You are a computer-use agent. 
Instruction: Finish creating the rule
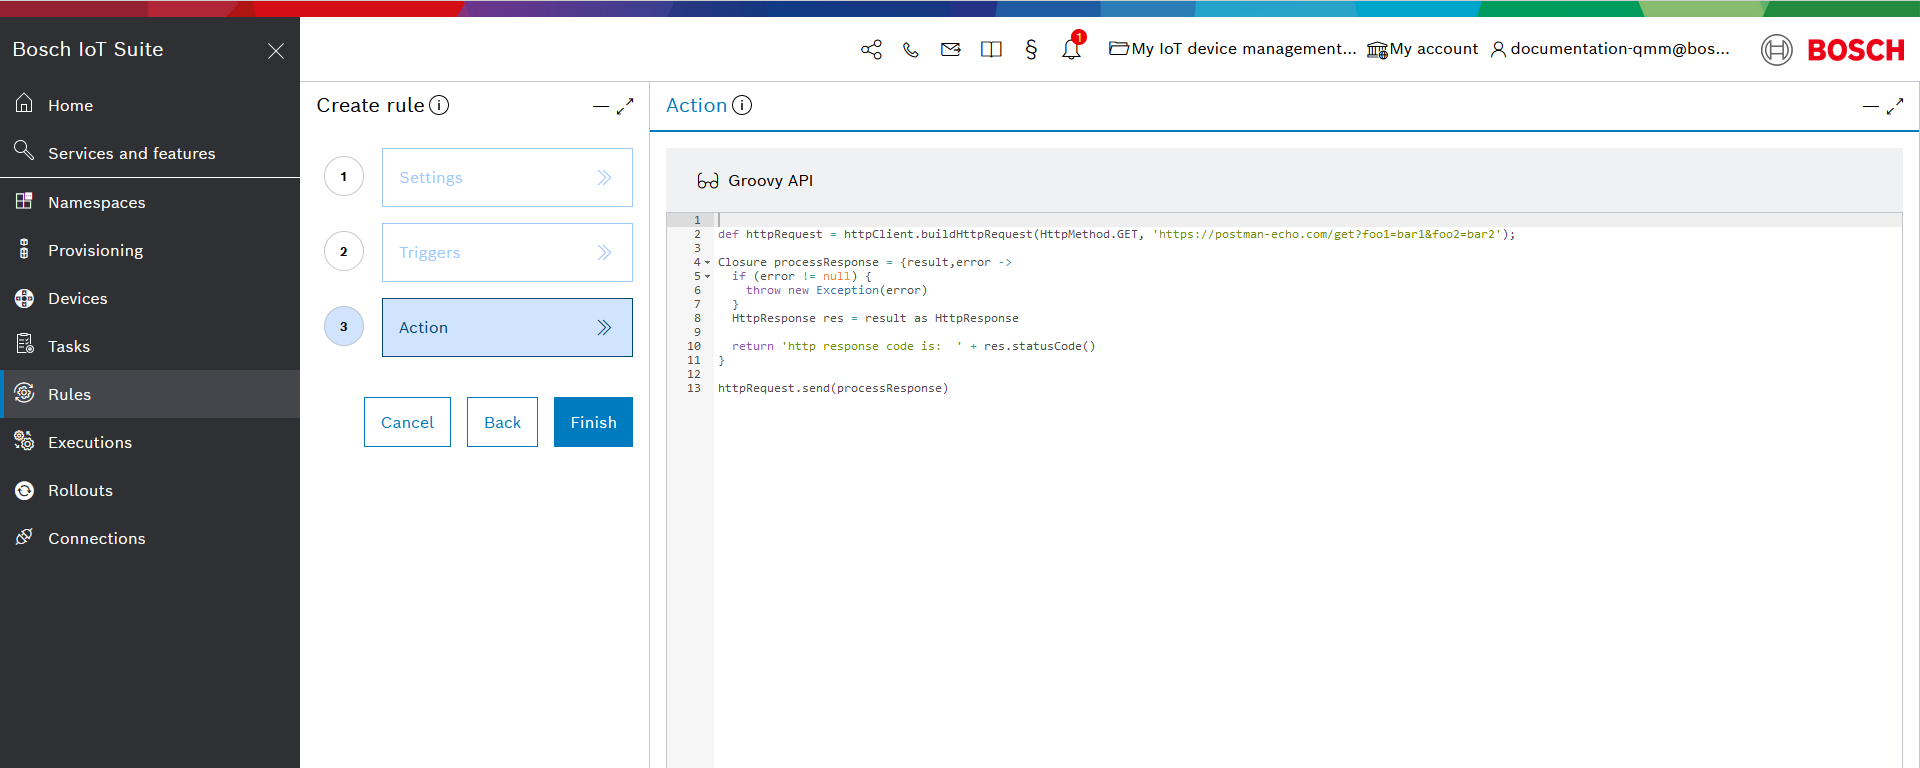(x=593, y=422)
